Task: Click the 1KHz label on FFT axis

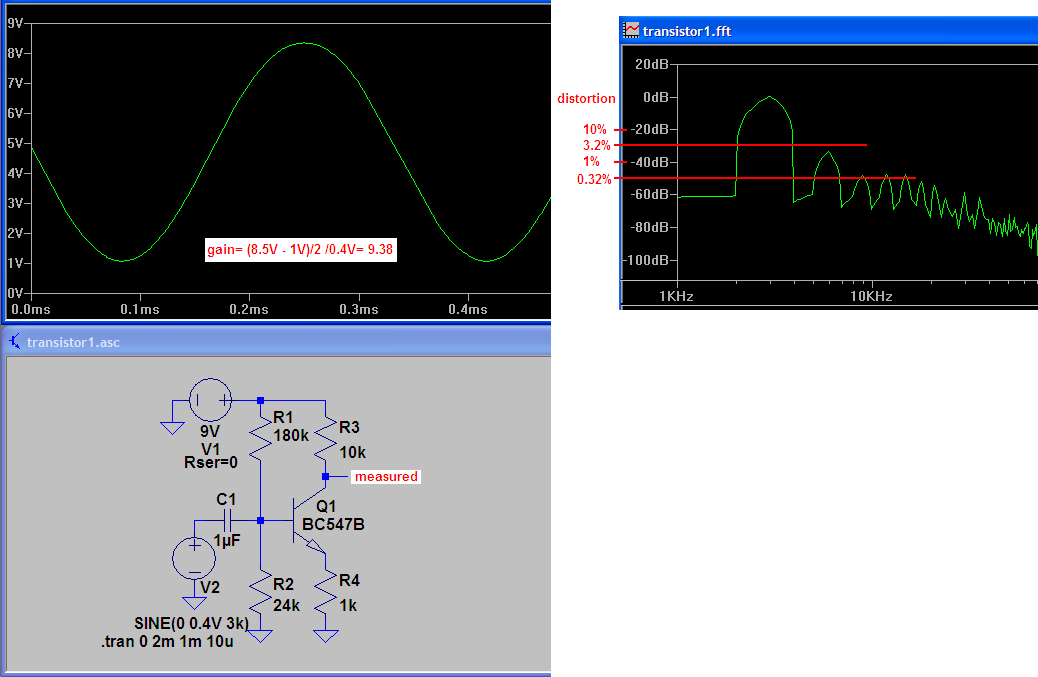Action: point(676,296)
